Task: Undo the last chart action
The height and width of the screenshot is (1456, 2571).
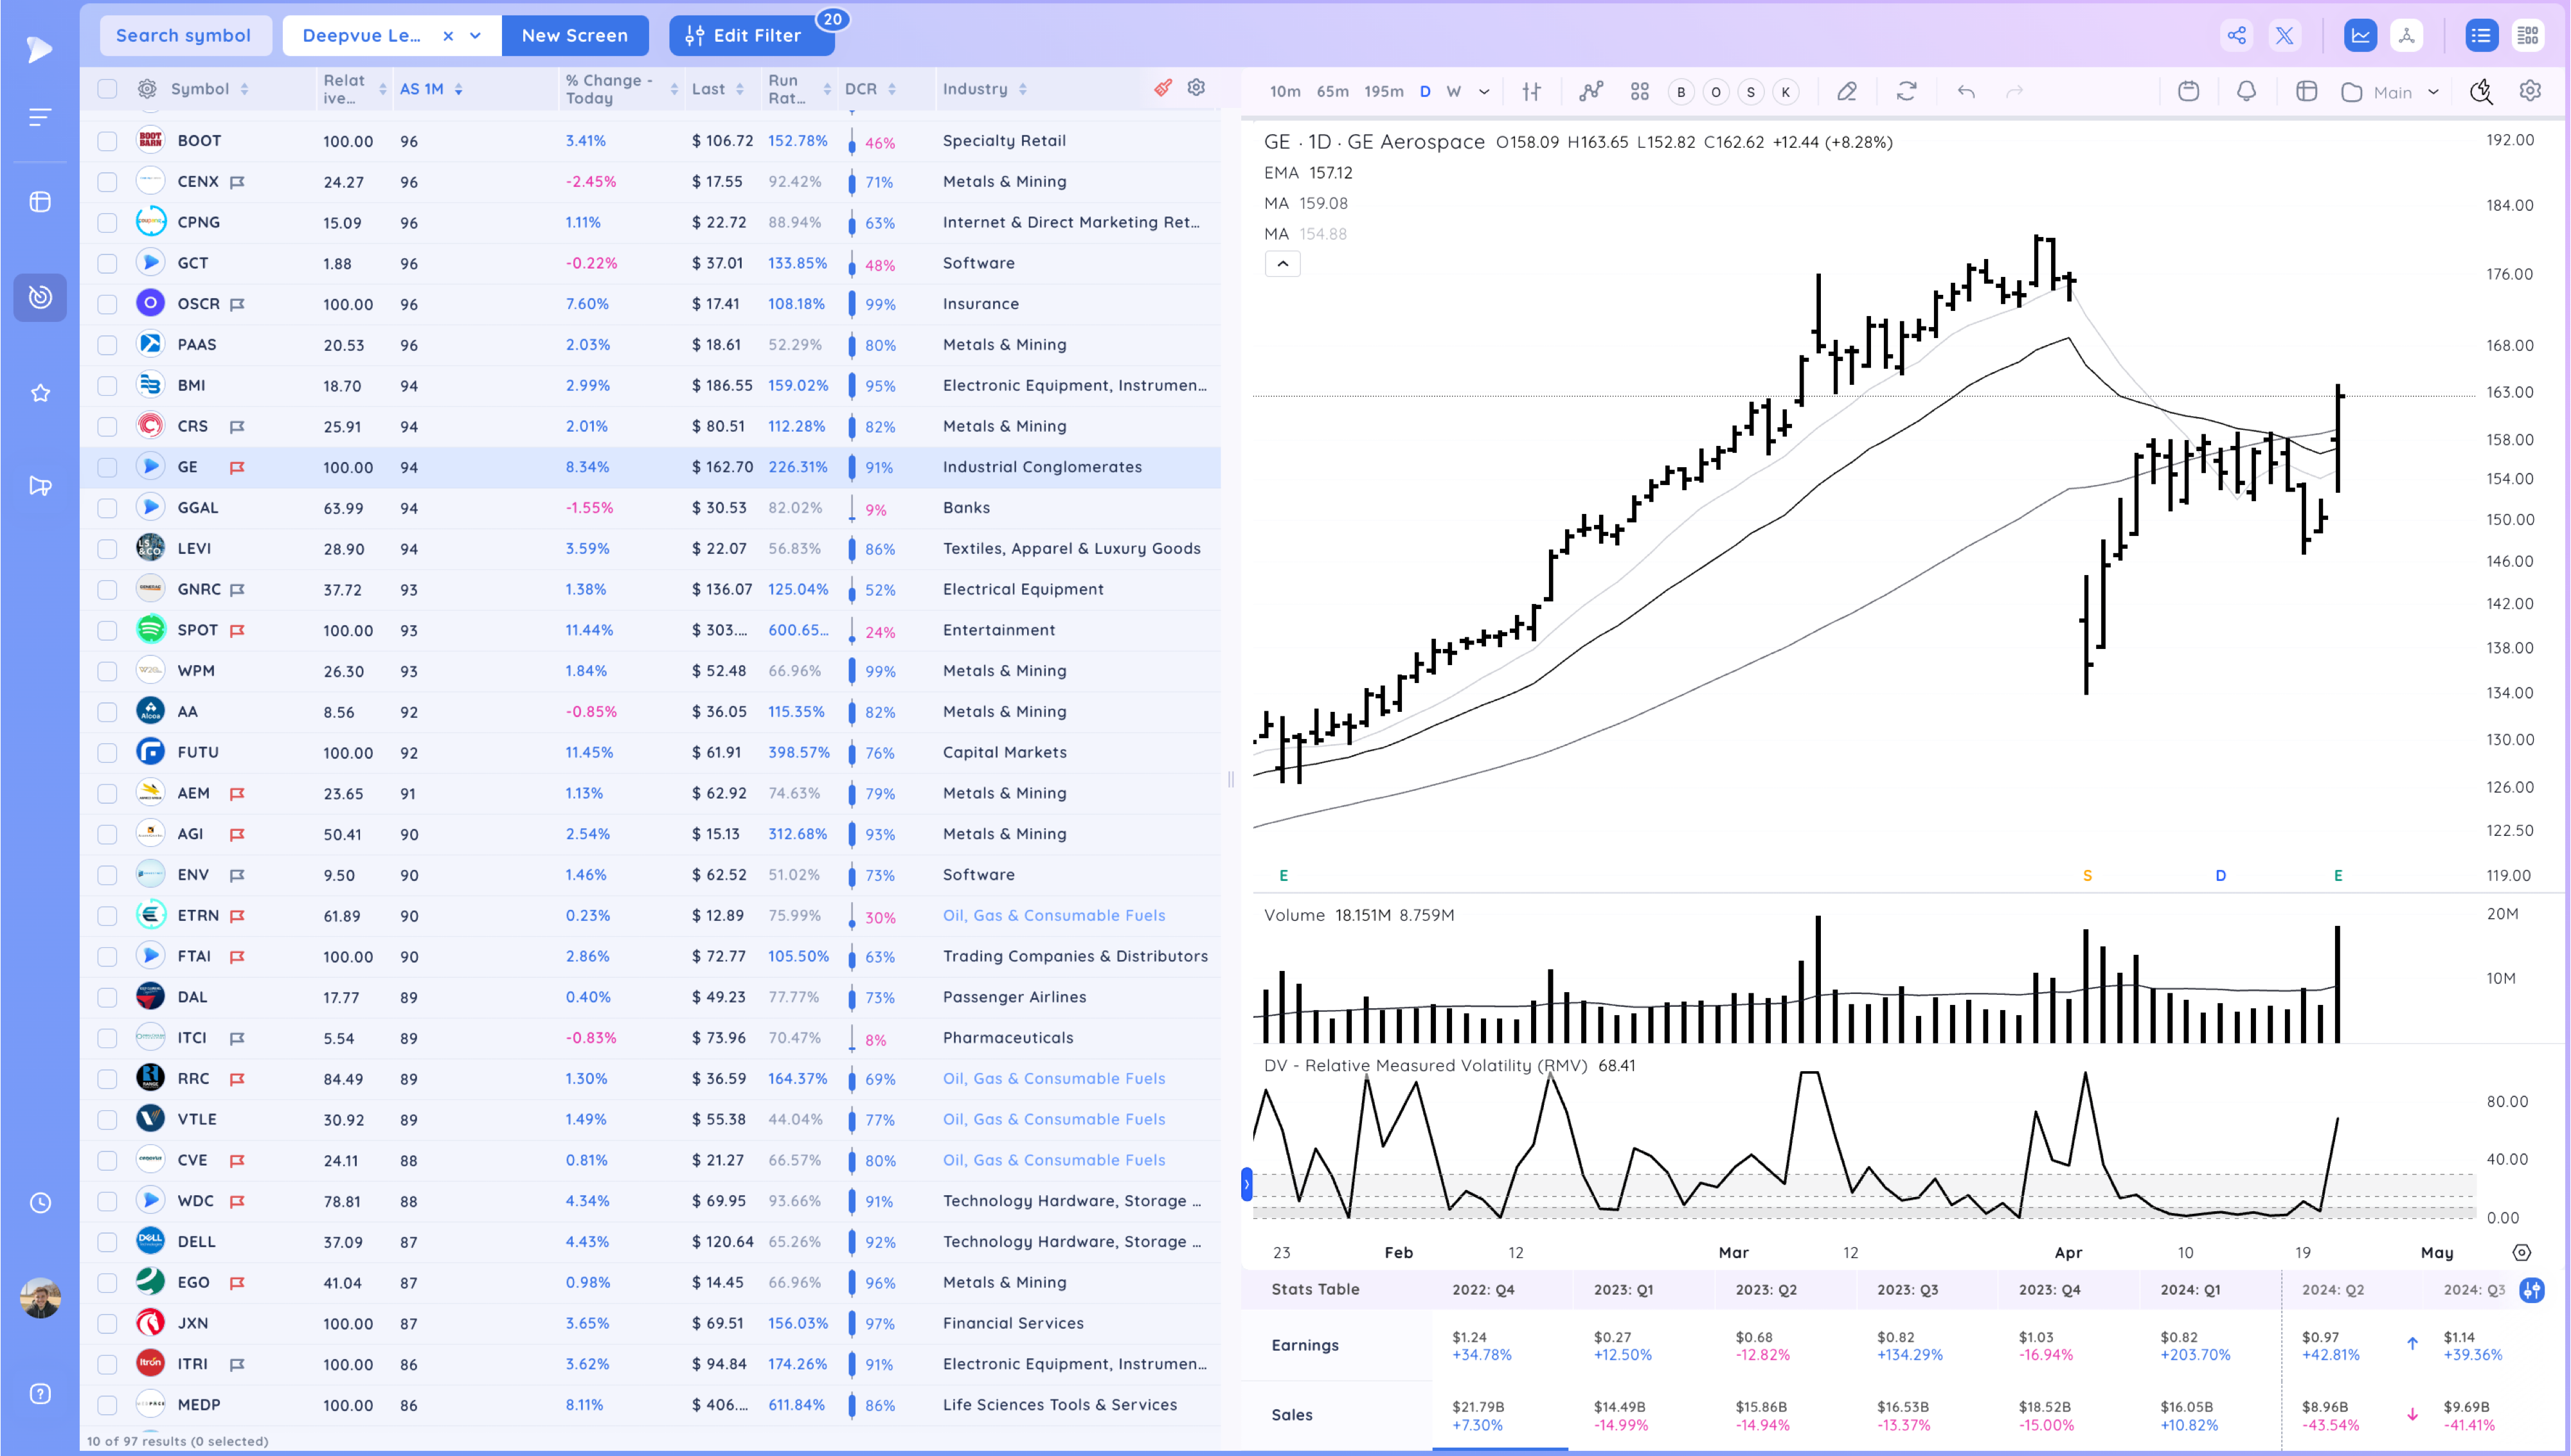Action: 1966,92
